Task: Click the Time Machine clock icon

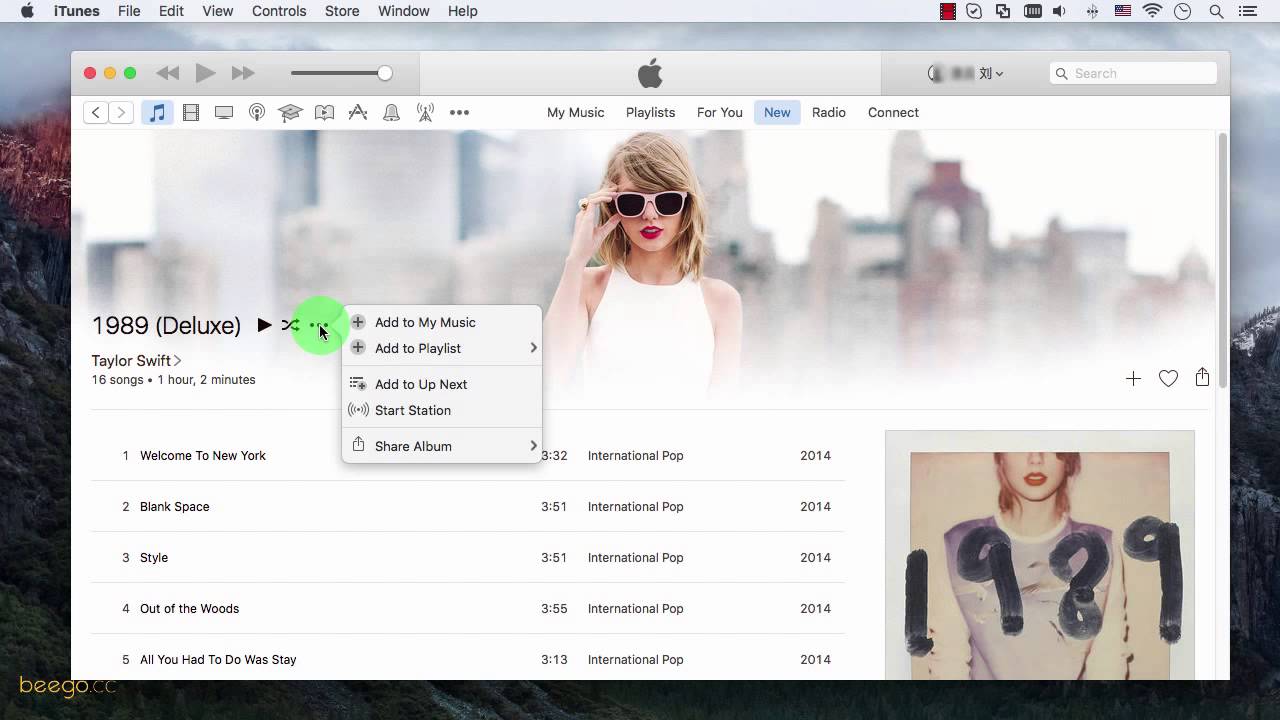Action: (1183, 11)
